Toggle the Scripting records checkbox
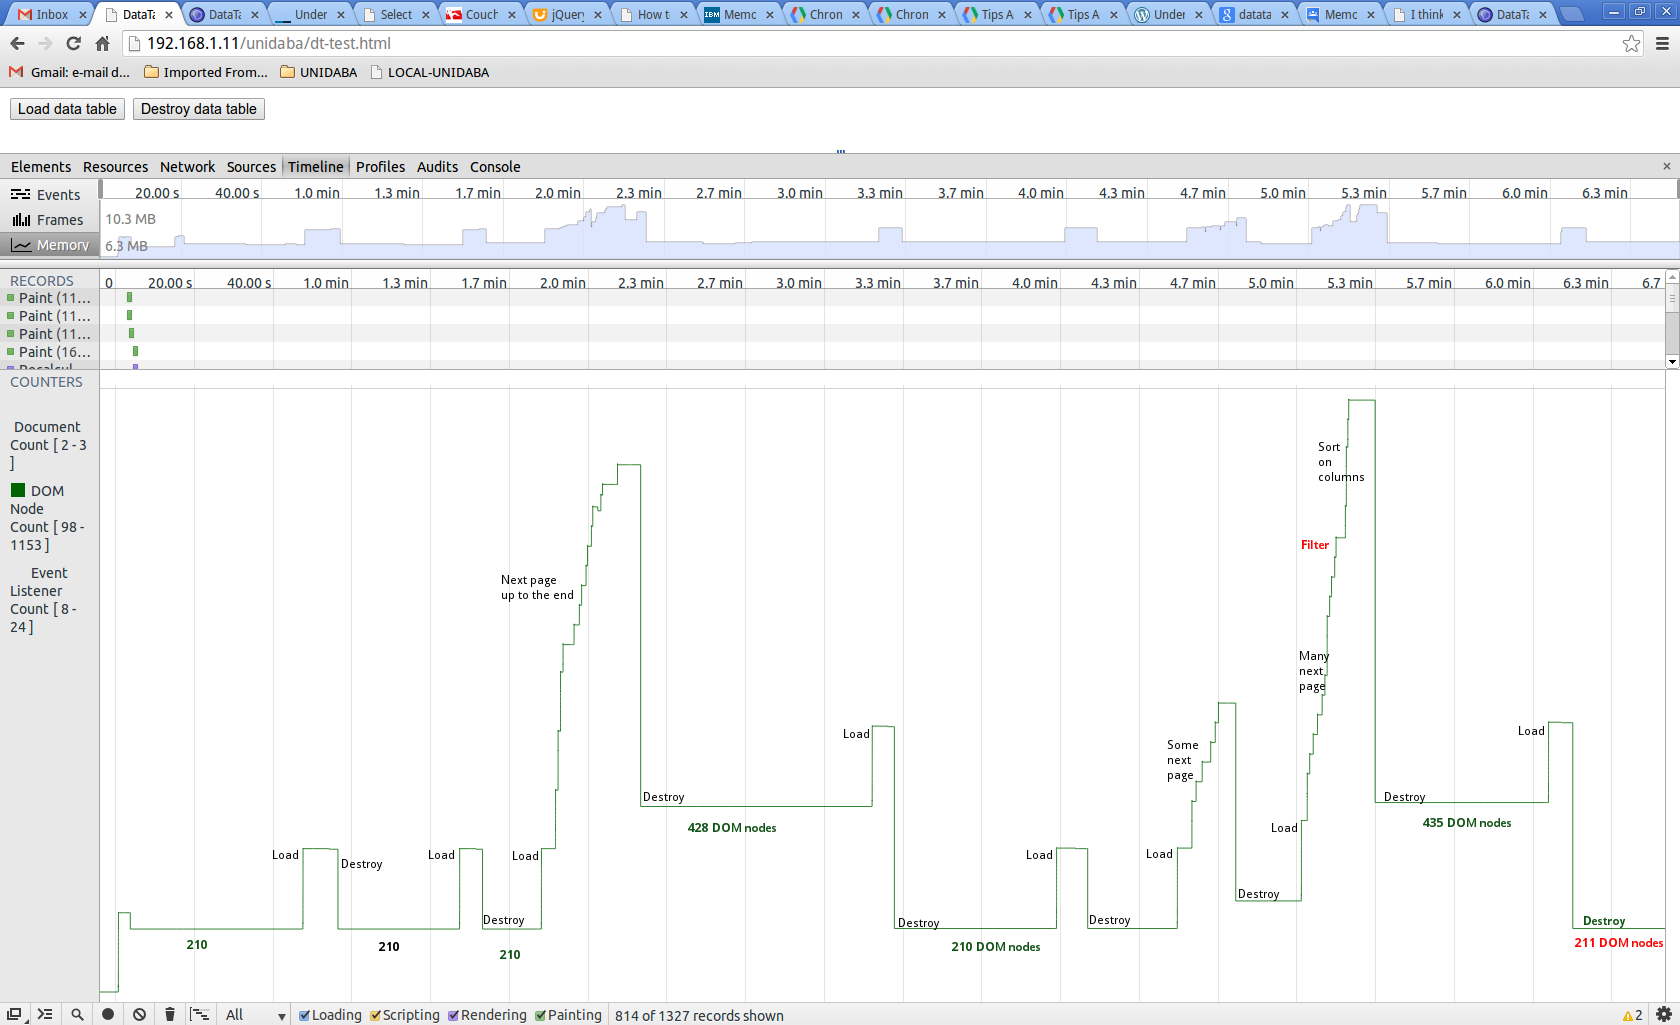This screenshot has height=1025, width=1680. tap(375, 1015)
